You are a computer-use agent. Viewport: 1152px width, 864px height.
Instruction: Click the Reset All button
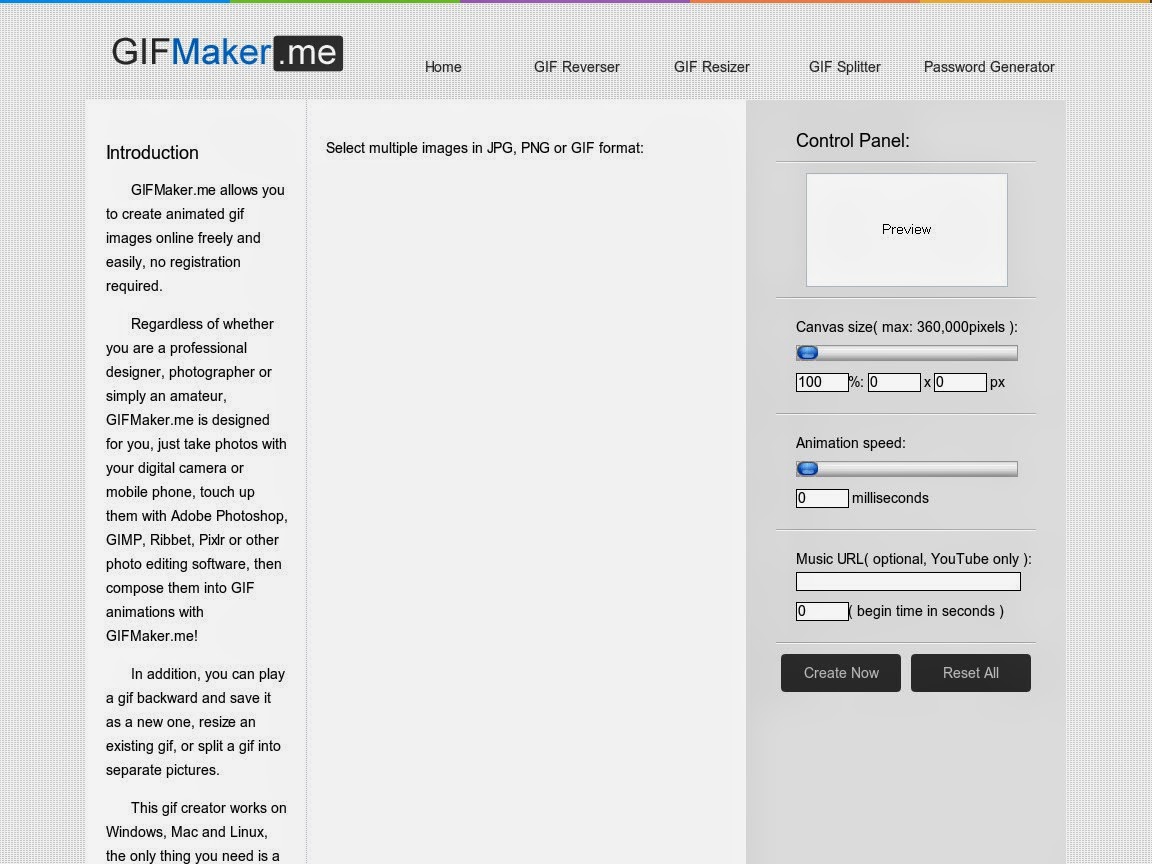[x=971, y=673]
